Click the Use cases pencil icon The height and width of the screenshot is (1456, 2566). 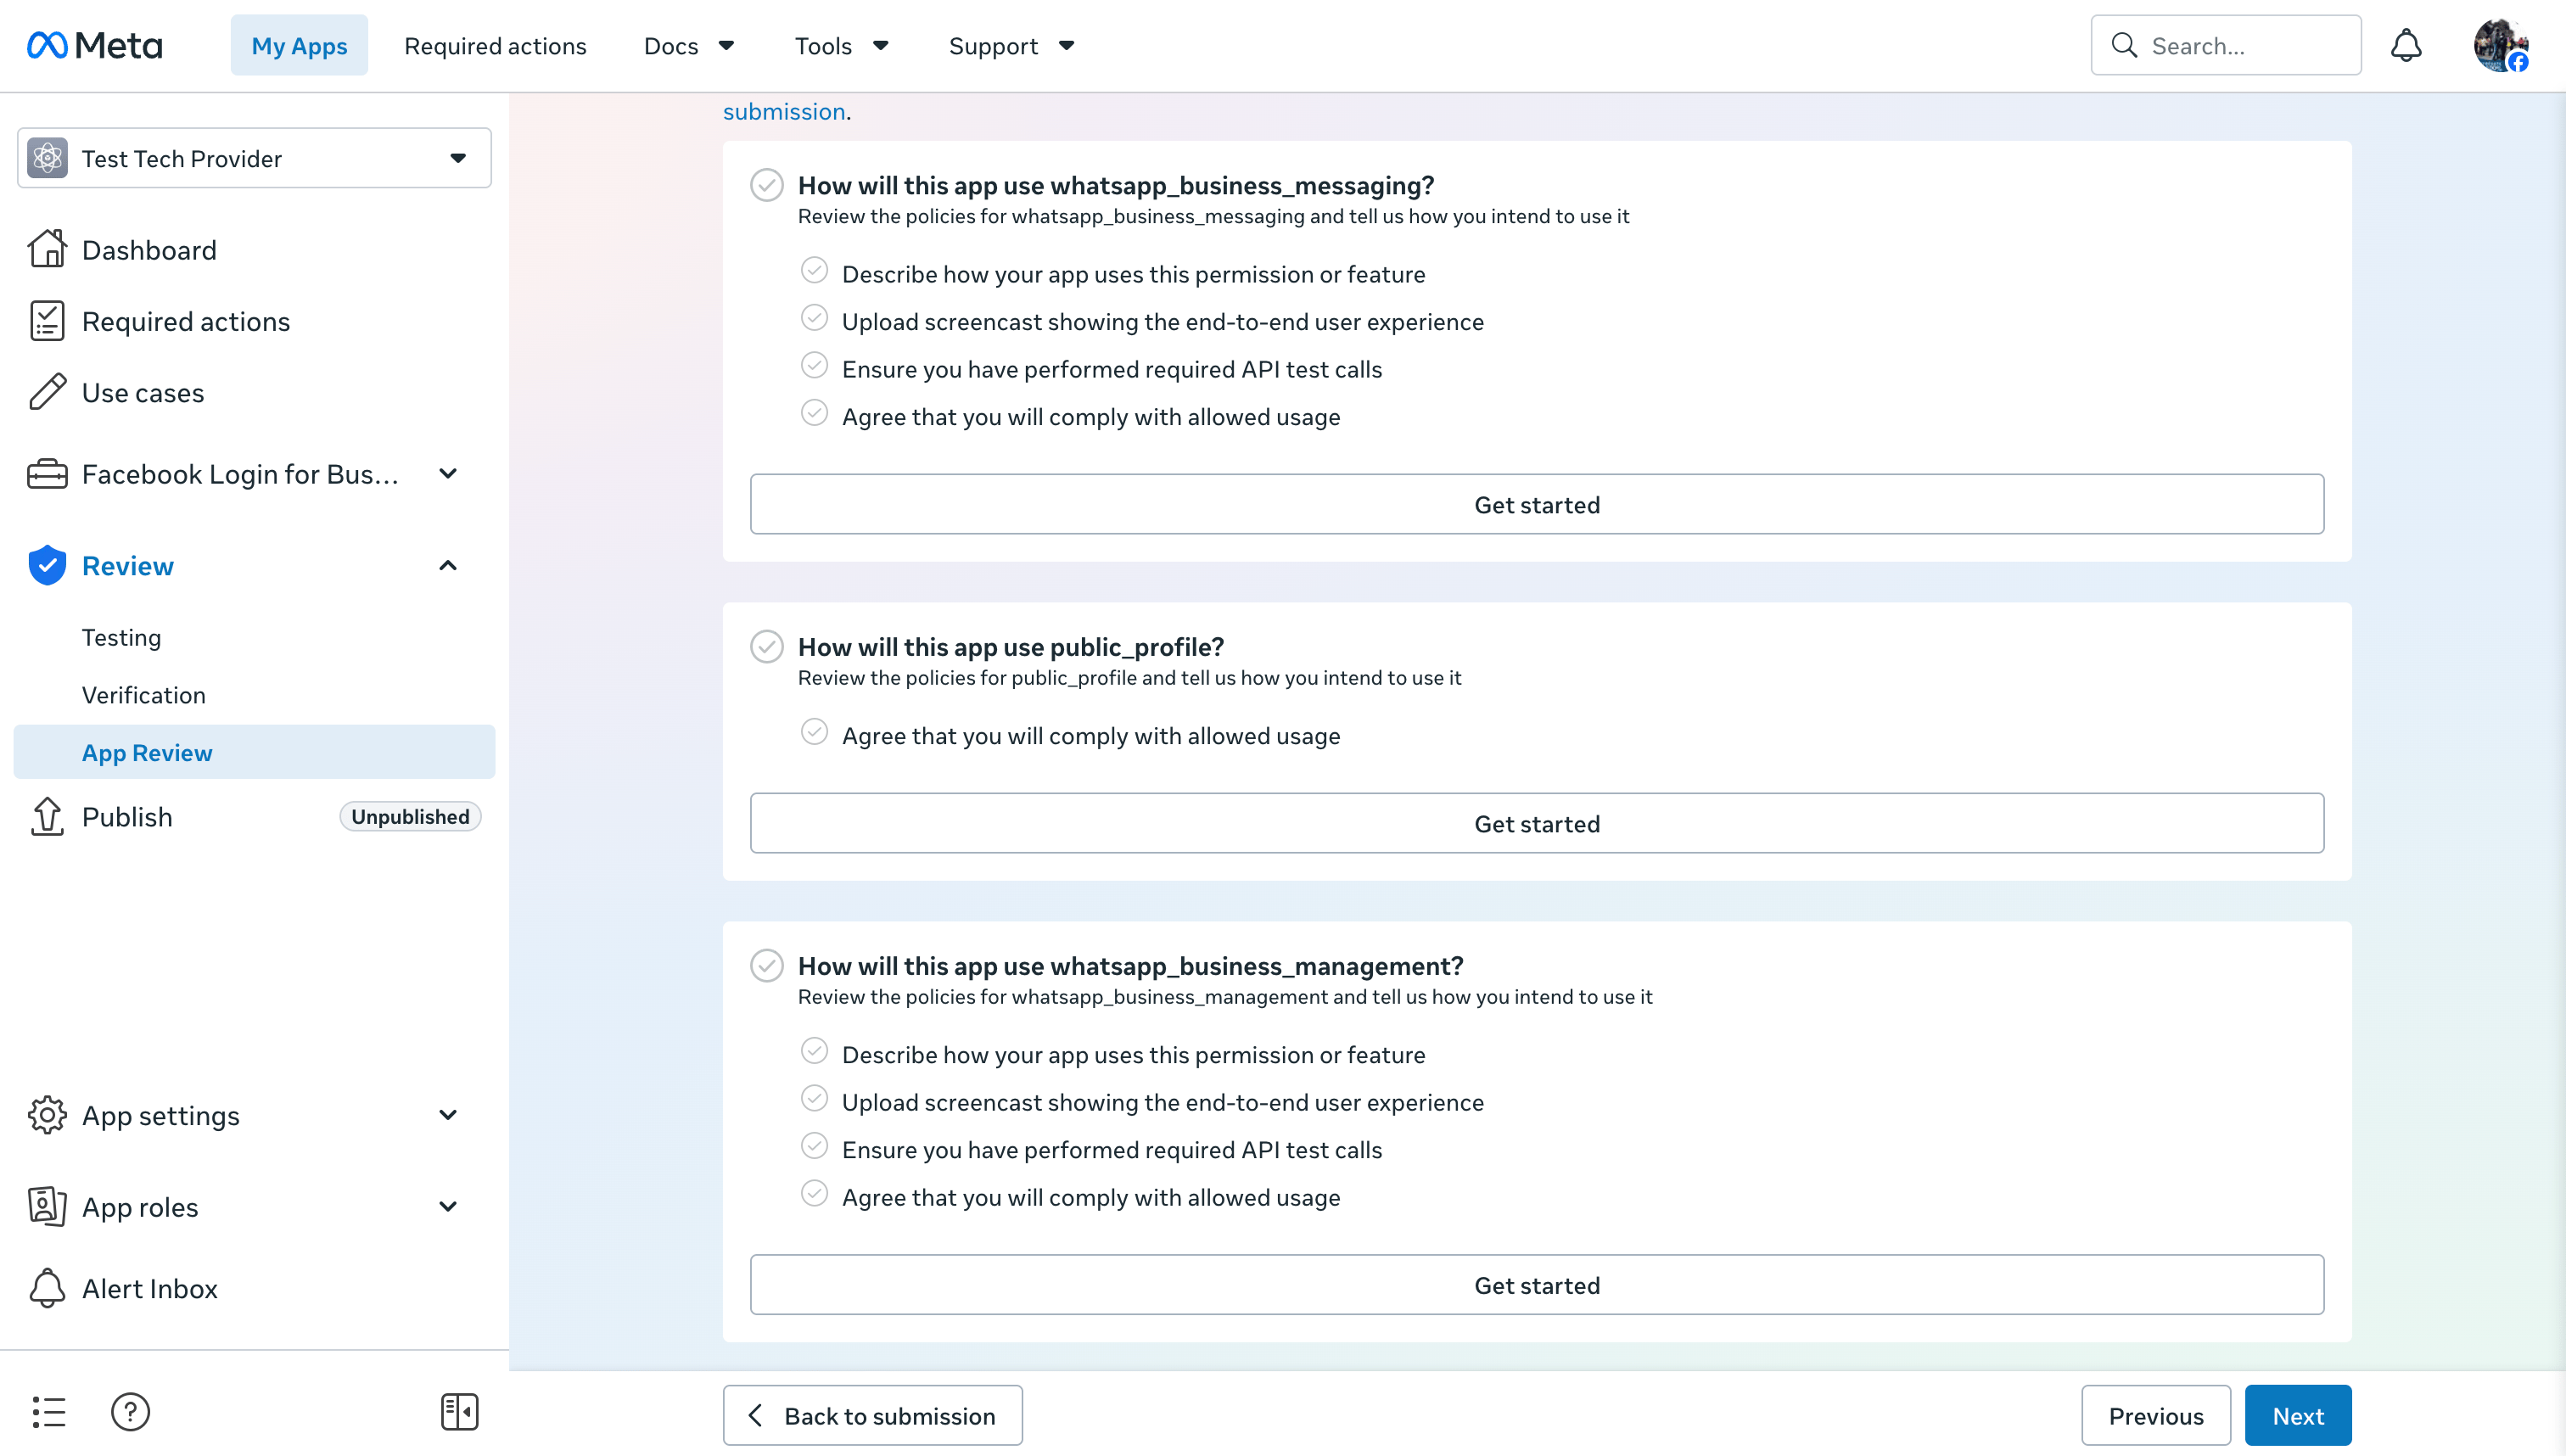click(x=47, y=392)
